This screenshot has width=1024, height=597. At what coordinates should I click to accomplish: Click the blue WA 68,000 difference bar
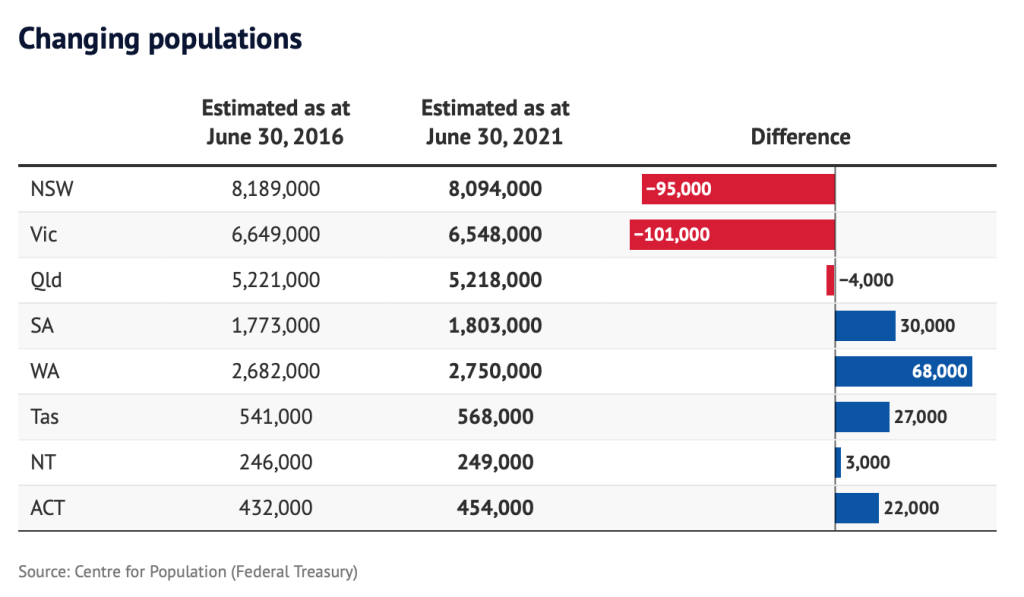pyautogui.click(x=903, y=372)
